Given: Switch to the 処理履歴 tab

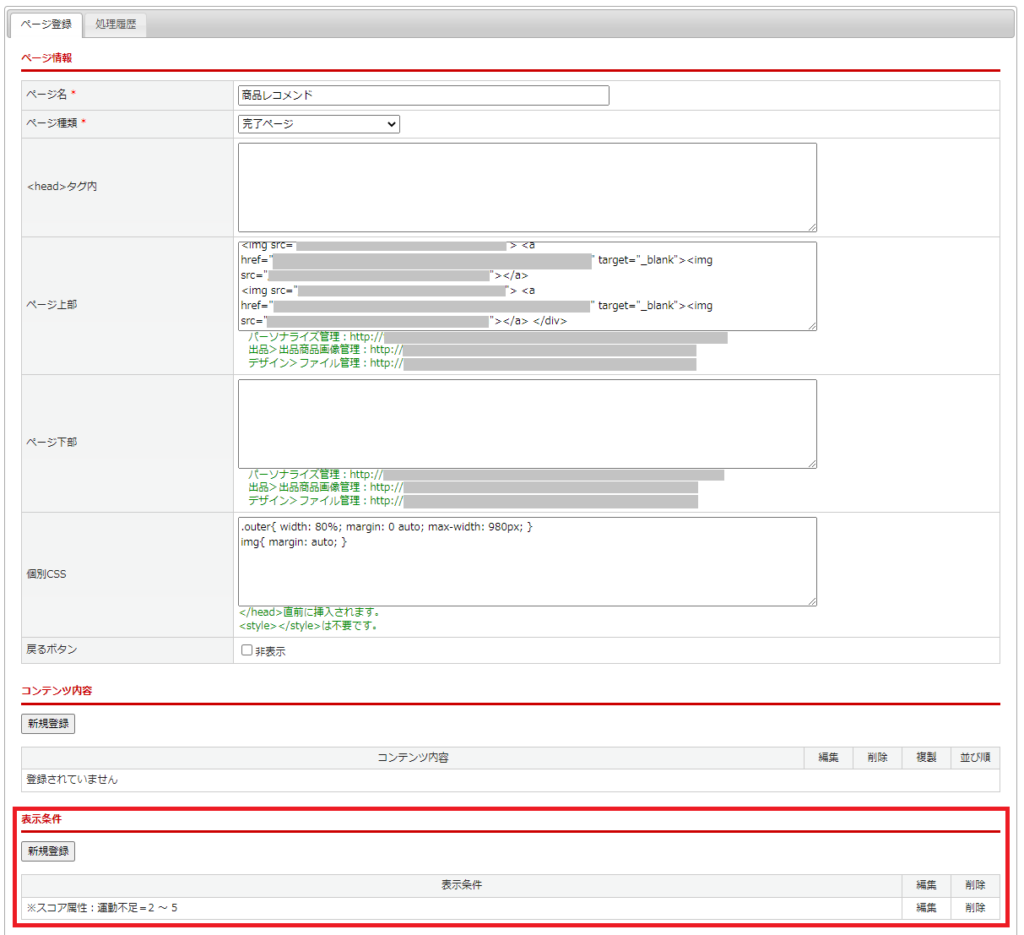Looking at the screenshot, I should (x=116, y=24).
